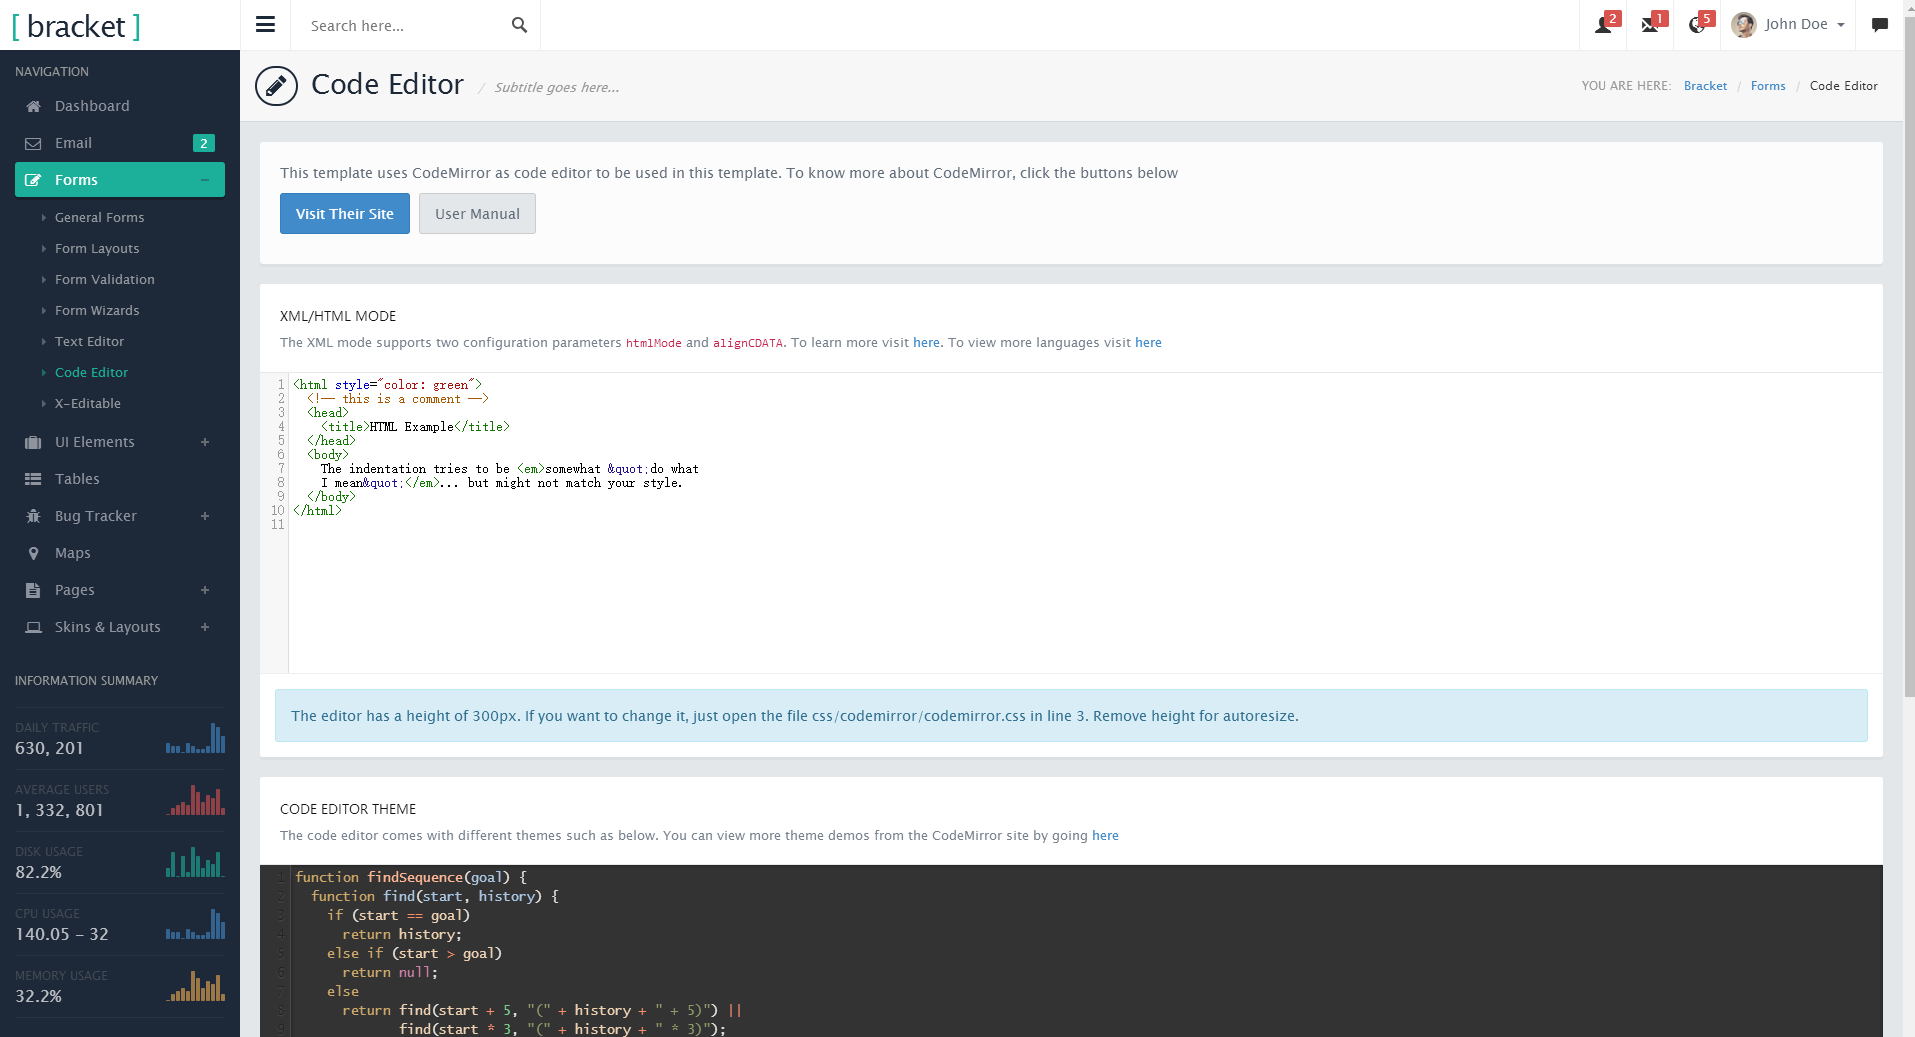Toggle the sidebar hamburger menu
Image resolution: width=1915 pixels, height=1037 pixels.
(x=265, y=25)
